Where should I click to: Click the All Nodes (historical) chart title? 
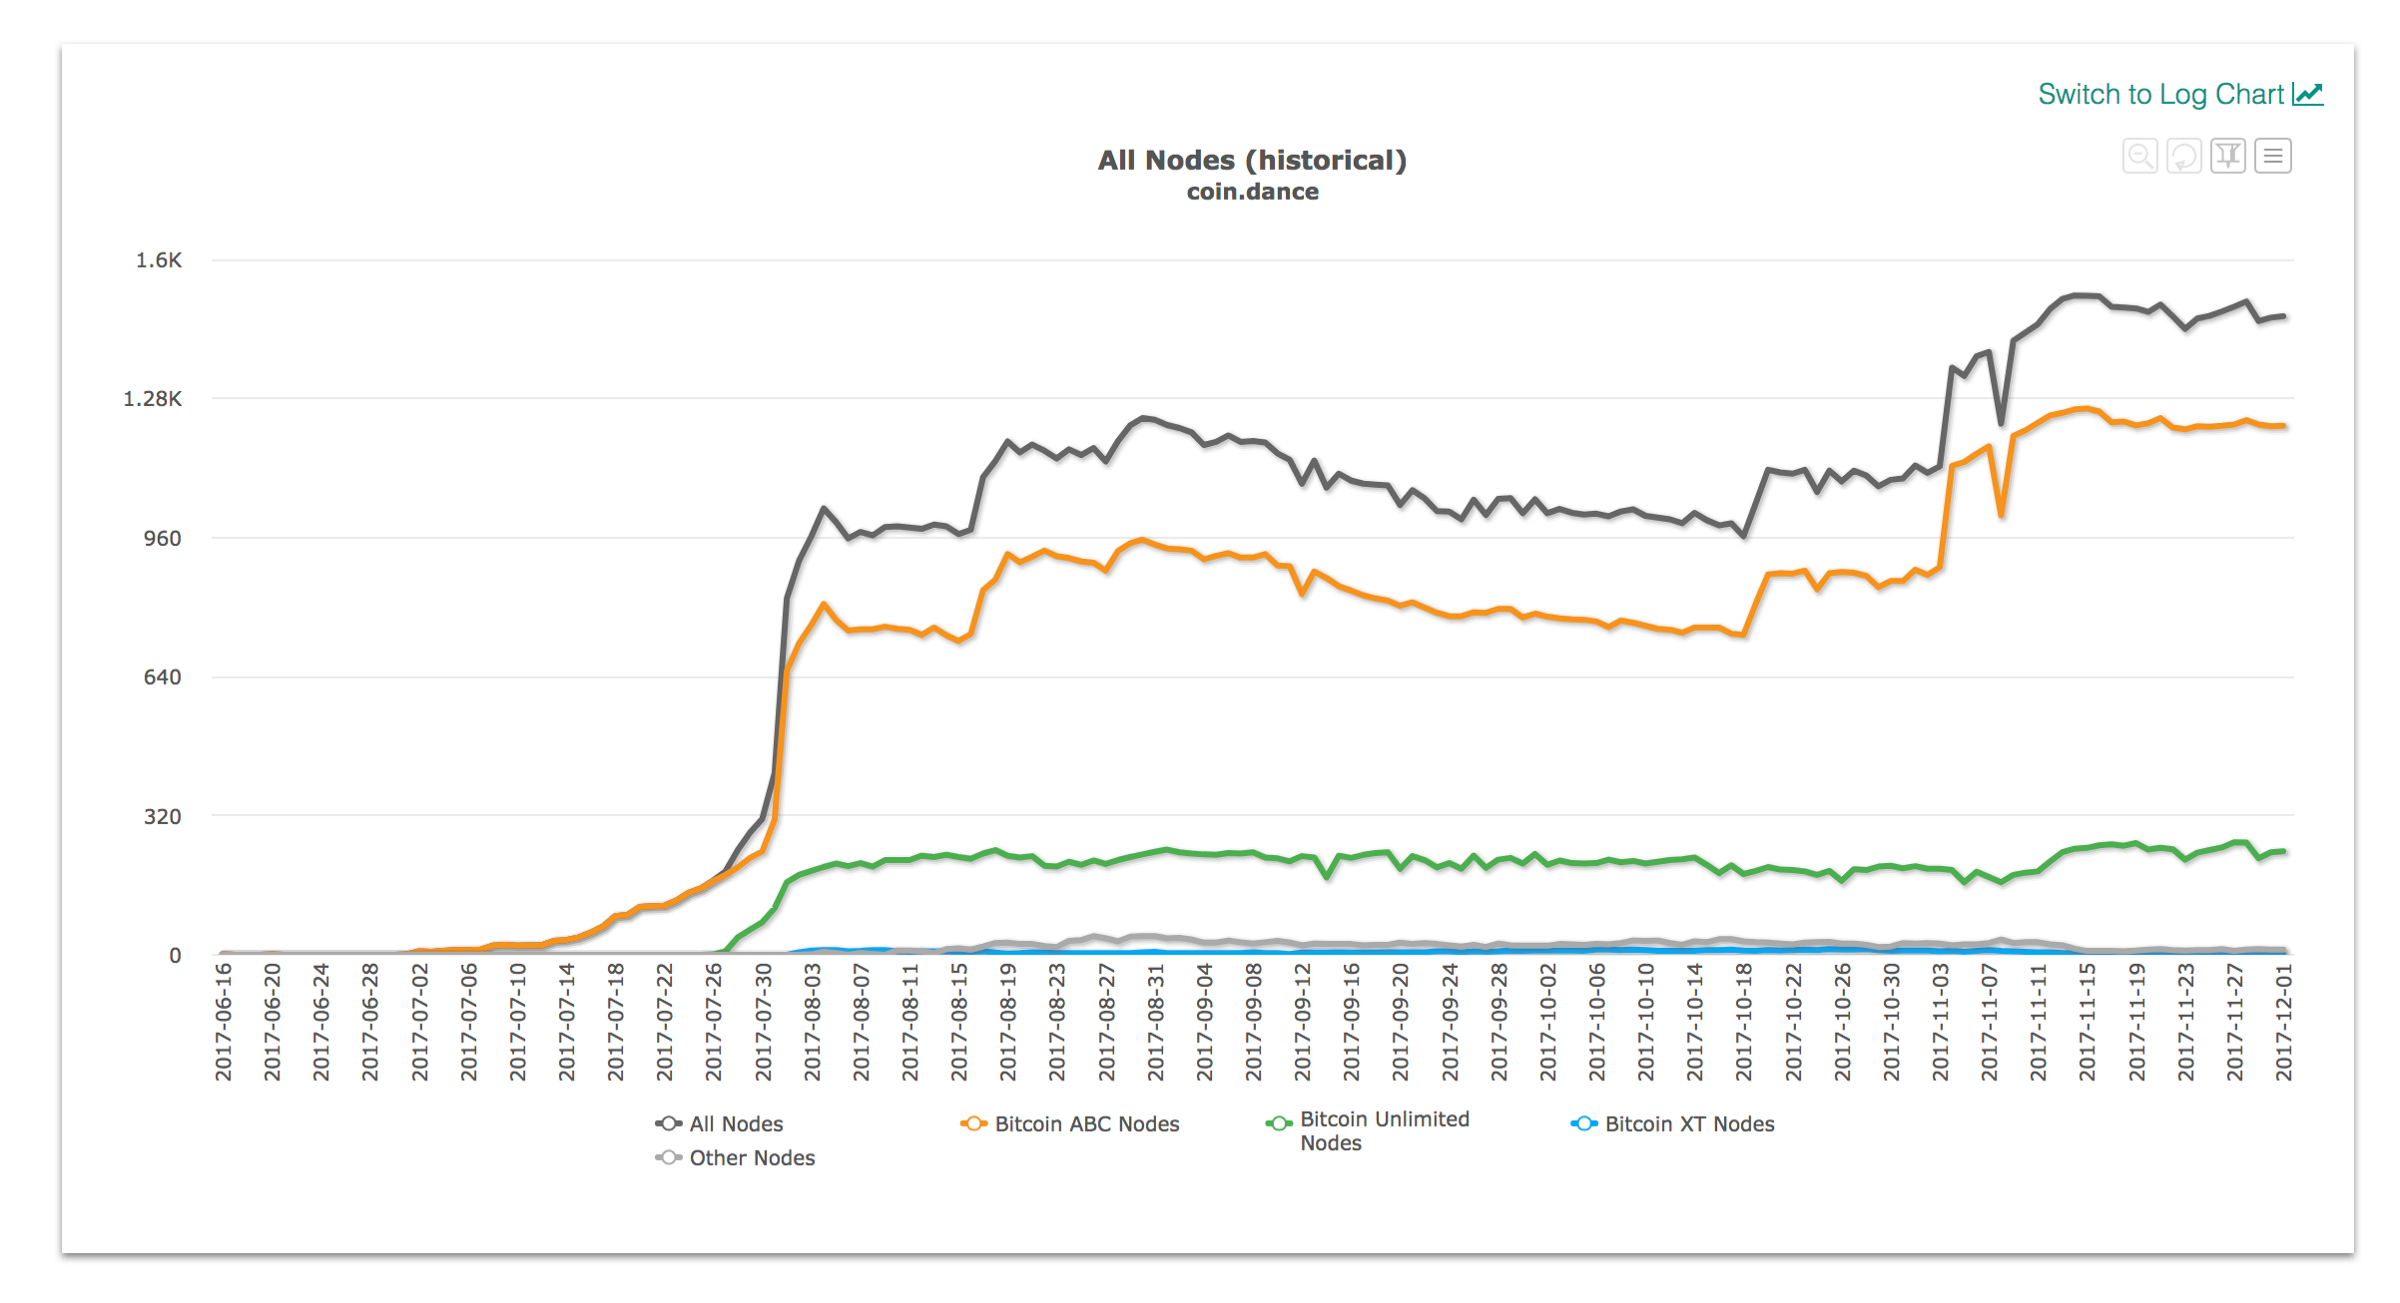tap(1252, 160)
